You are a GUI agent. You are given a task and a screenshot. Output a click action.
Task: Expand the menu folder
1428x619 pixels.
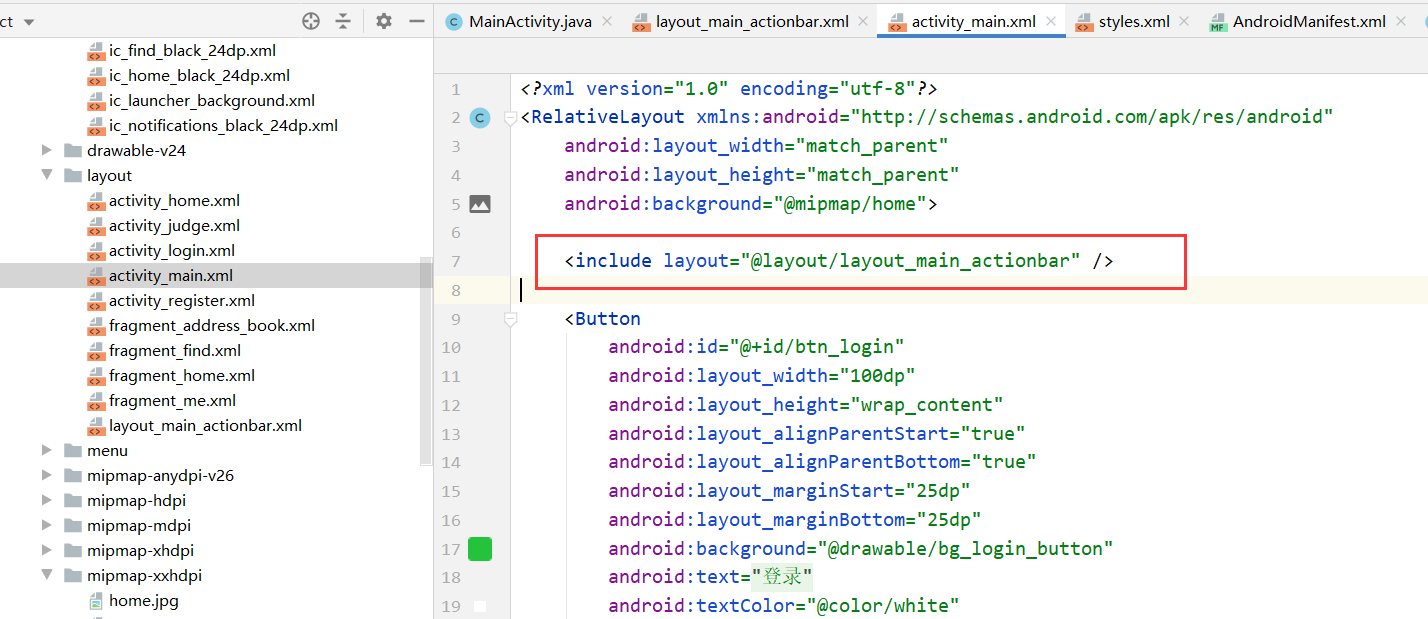pyautogui.click(x=46, y=450)
